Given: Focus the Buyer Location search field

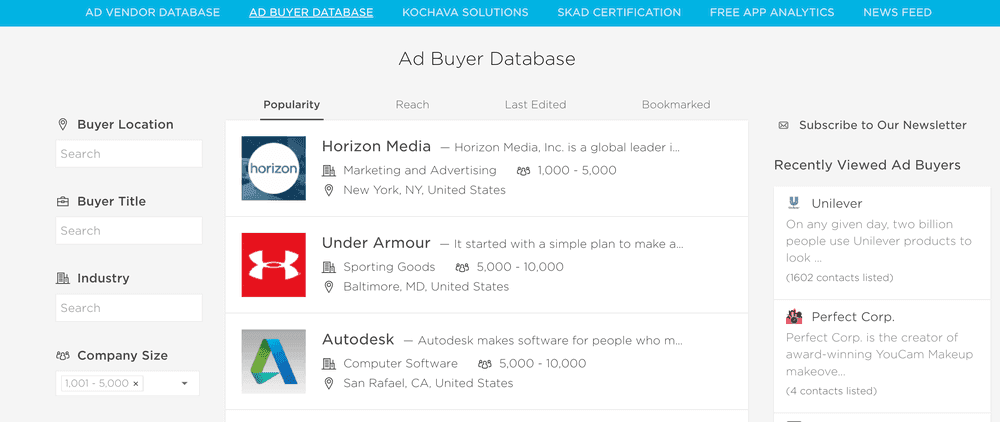Looking at the screenshot, I should coord(129,154).
